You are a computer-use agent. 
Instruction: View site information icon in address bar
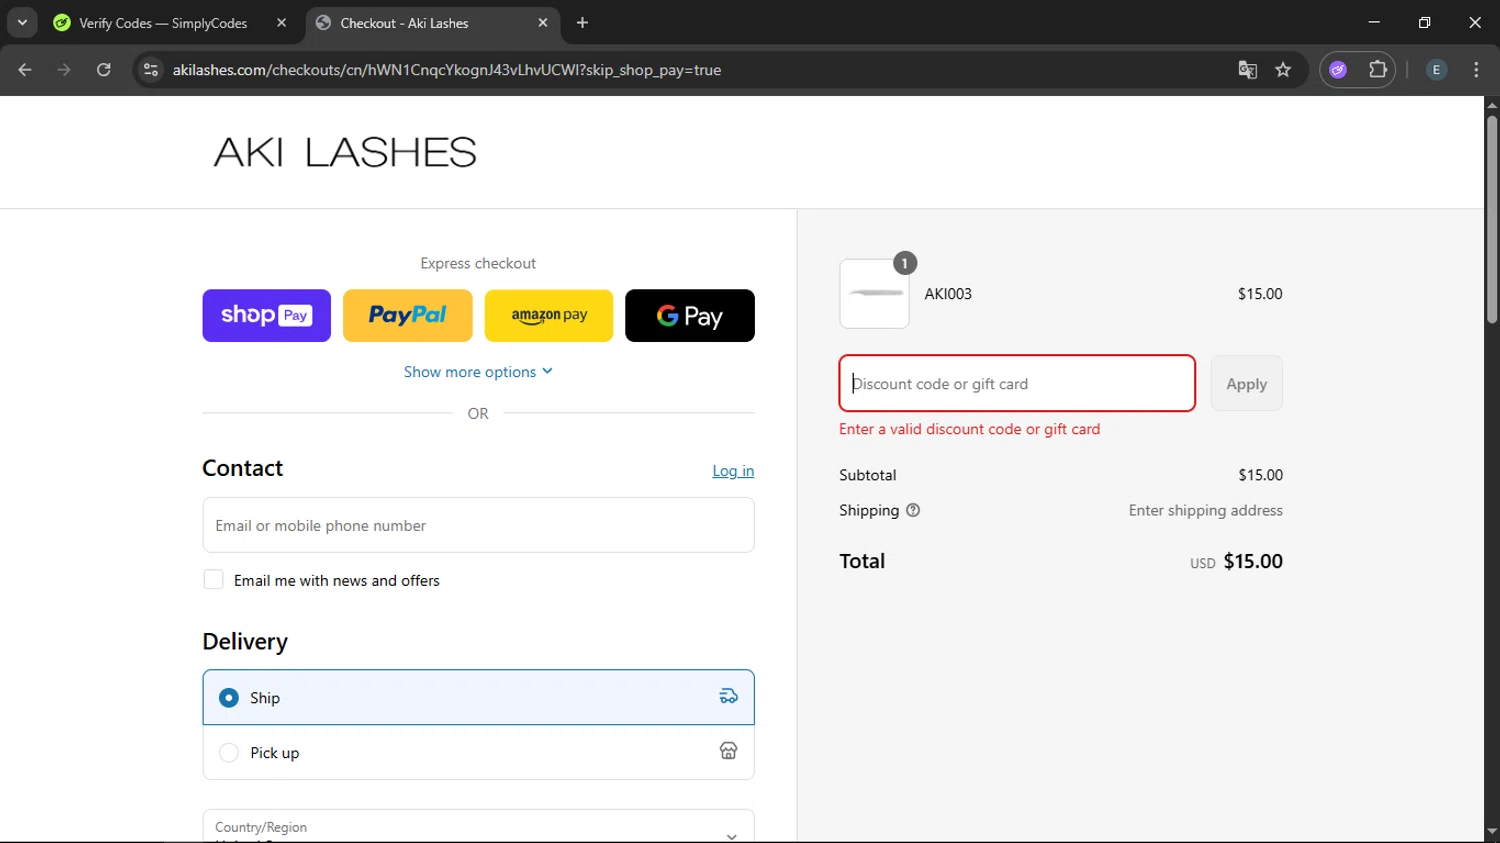coord(151,70)
